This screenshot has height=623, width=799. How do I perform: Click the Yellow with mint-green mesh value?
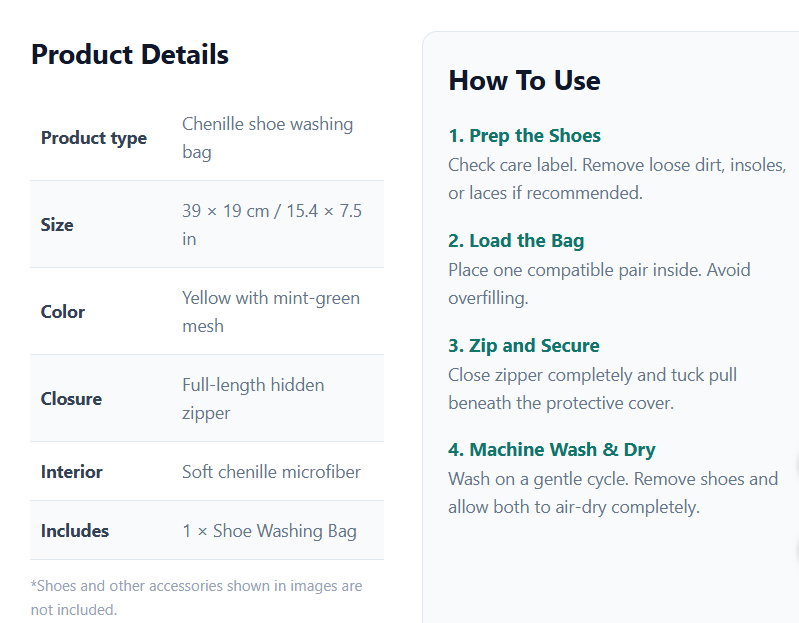(271, 312)
